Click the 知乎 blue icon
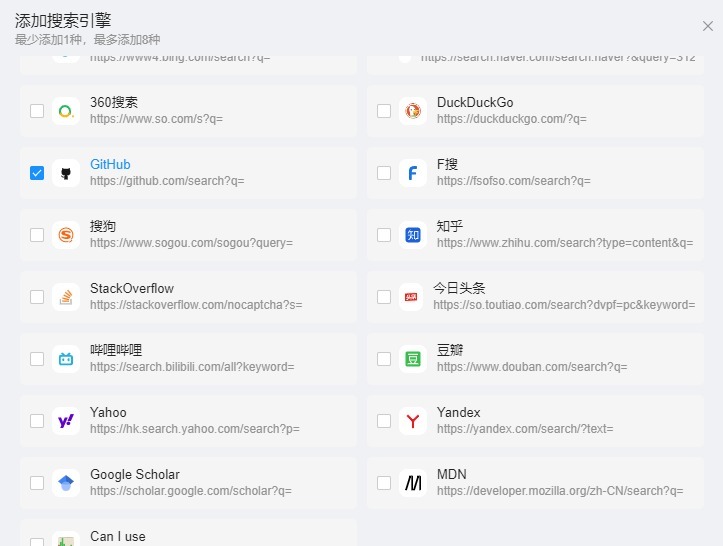 click(x=413, y=235)
